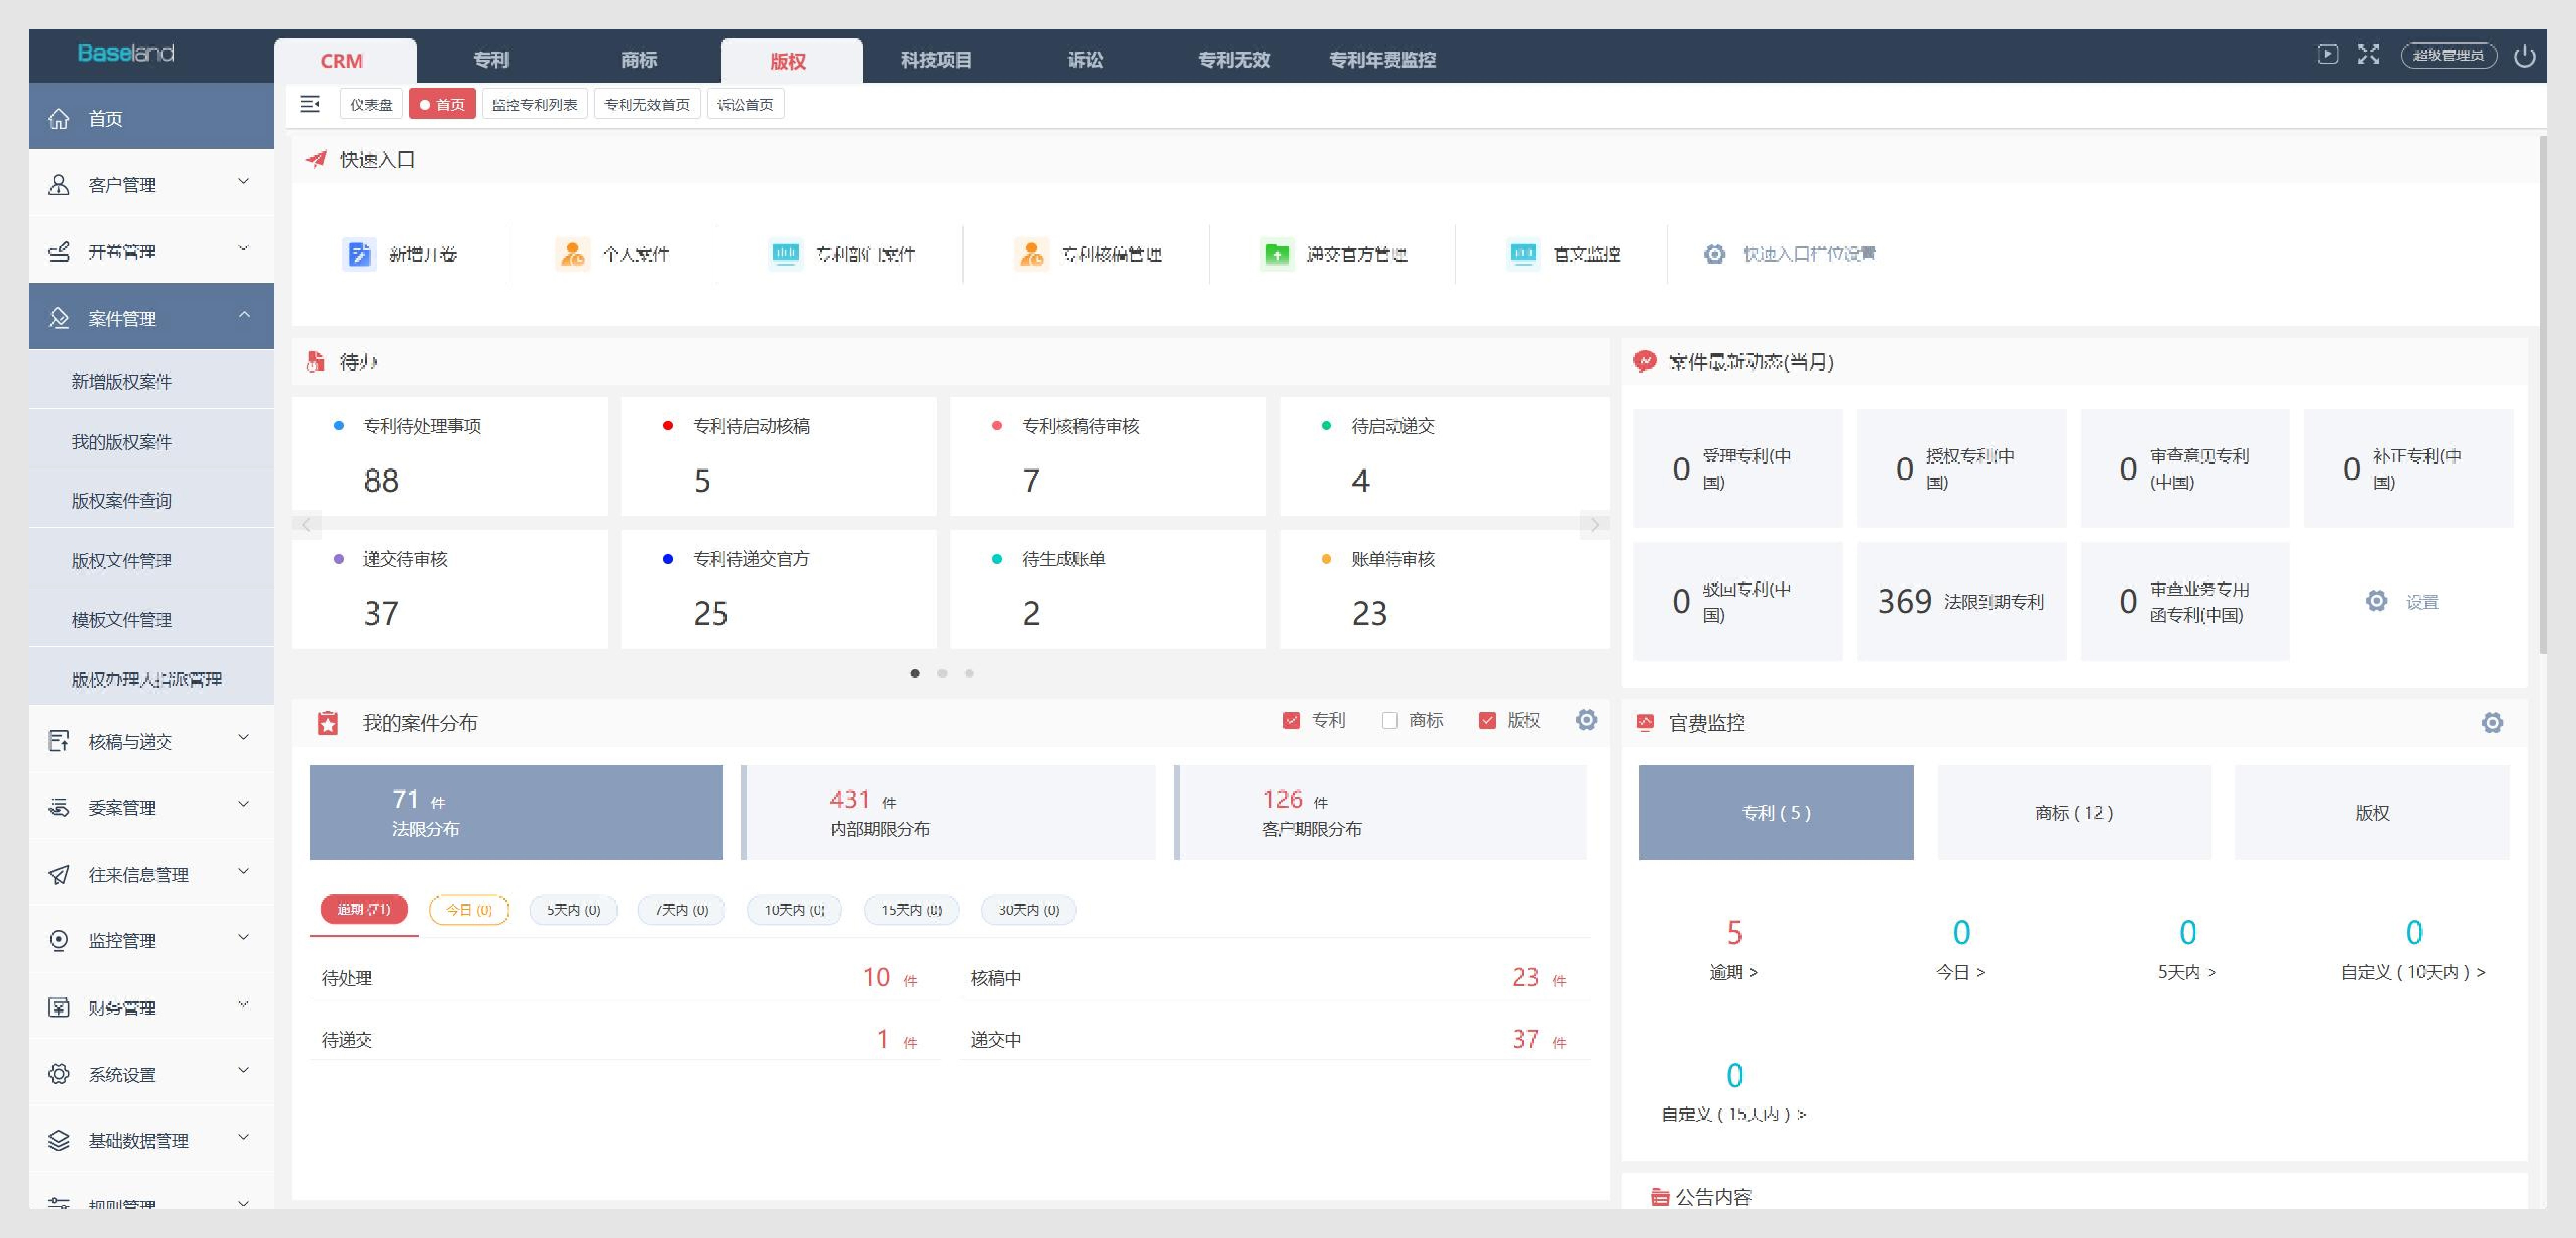The height and width of the screenshot is (1238, 2576).
Task: Click 监控管理 sidebar icon
Action: (x=59, y=940)
